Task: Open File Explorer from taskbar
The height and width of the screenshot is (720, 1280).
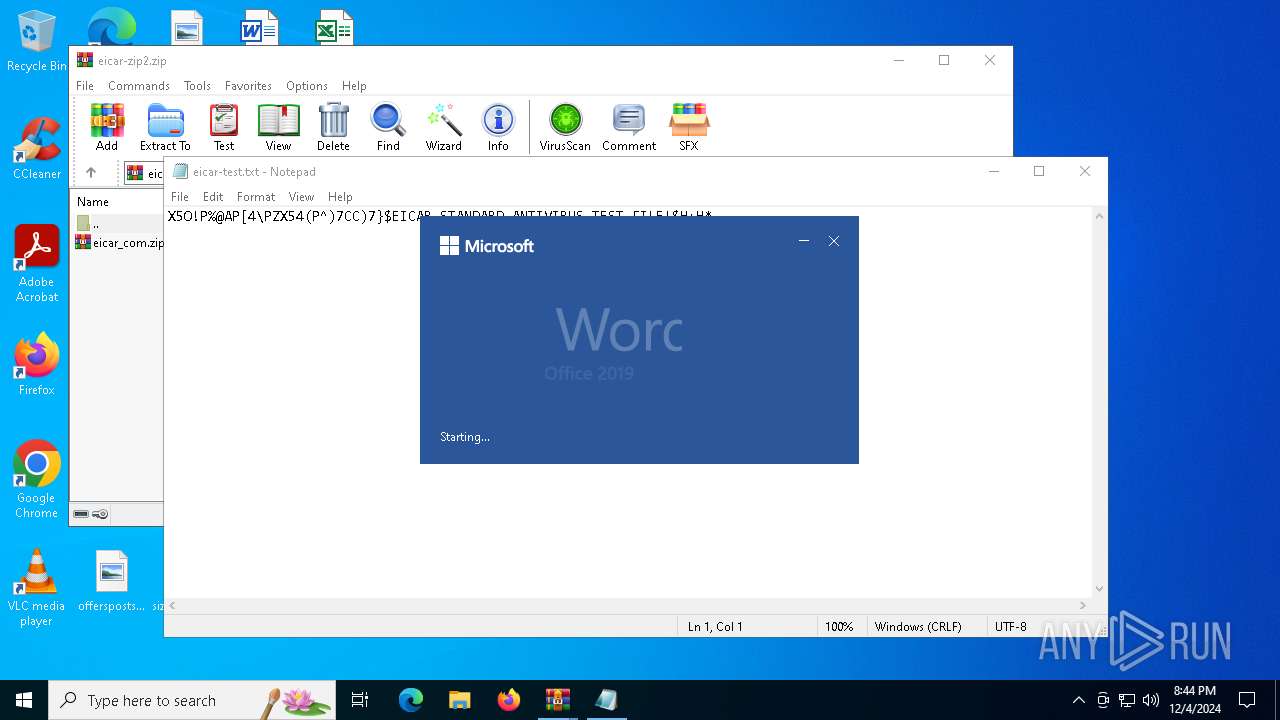Action: 459,700
